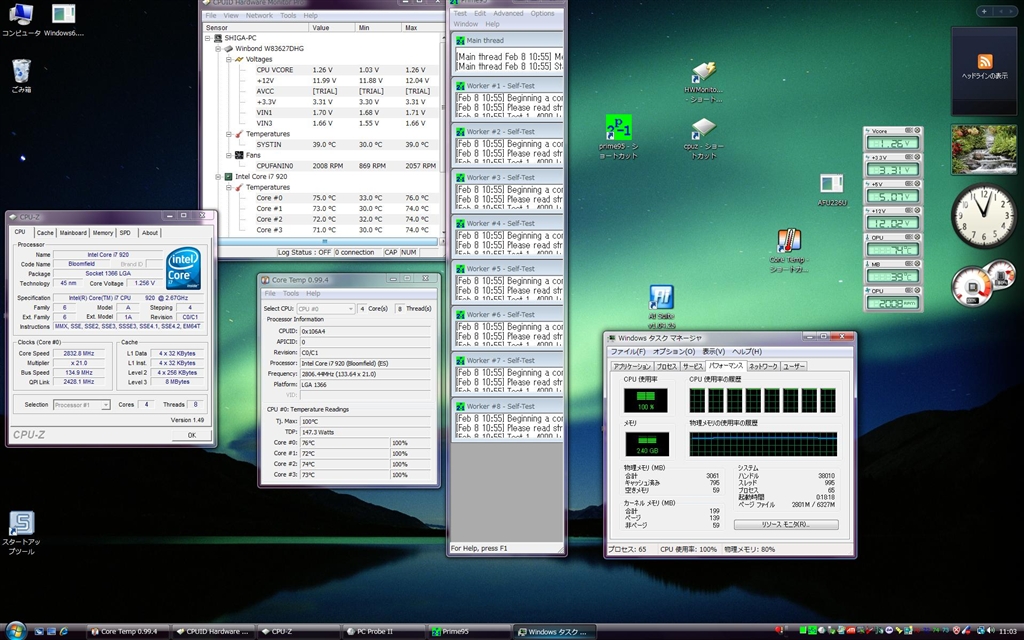Click the Windows Start orb

[16, 631]
